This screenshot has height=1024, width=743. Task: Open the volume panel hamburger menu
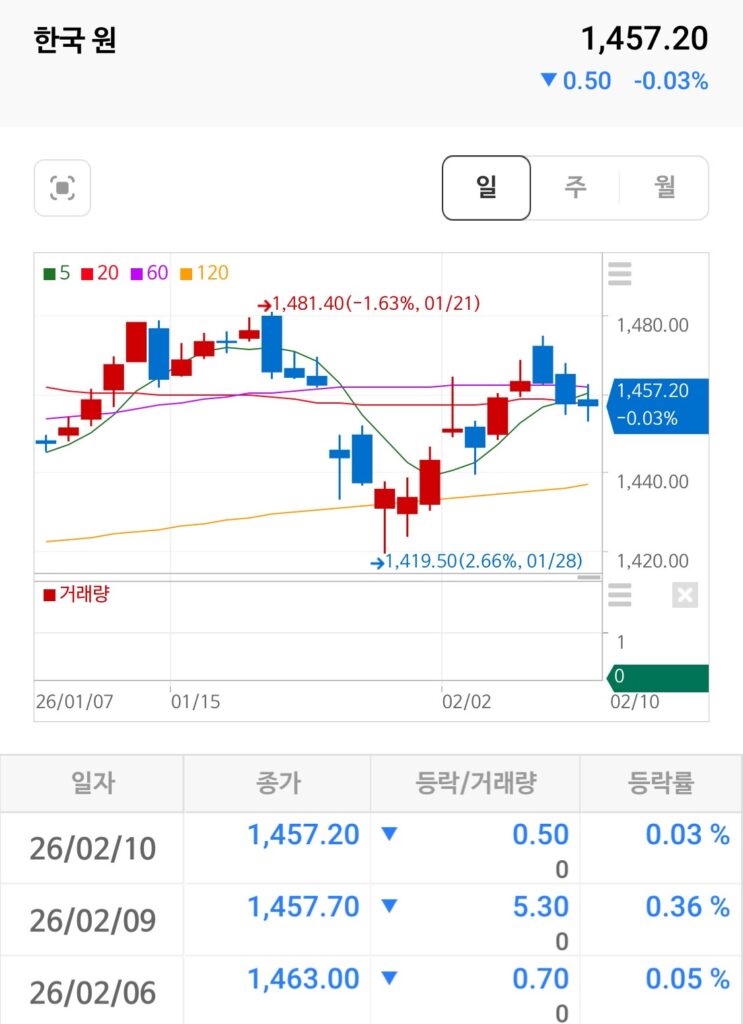pyautogui.click(x=620, y=596)
